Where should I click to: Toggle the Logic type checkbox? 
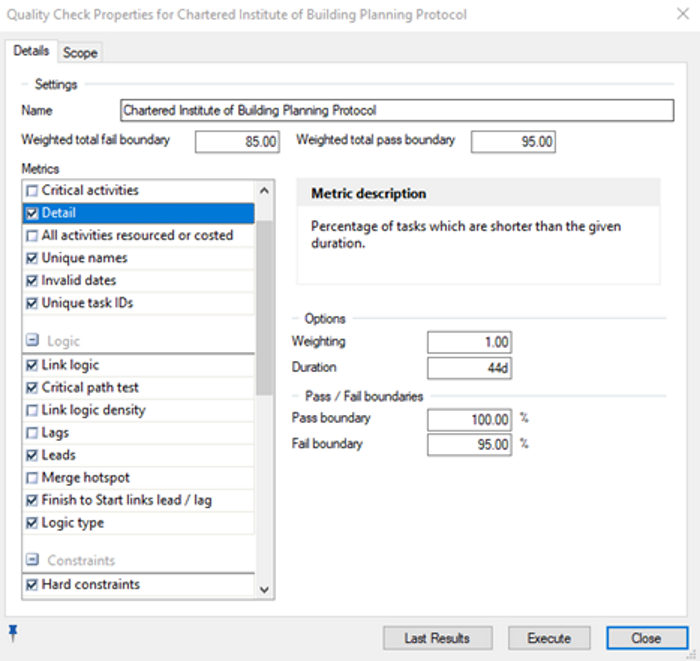click(x=32, y=523)
